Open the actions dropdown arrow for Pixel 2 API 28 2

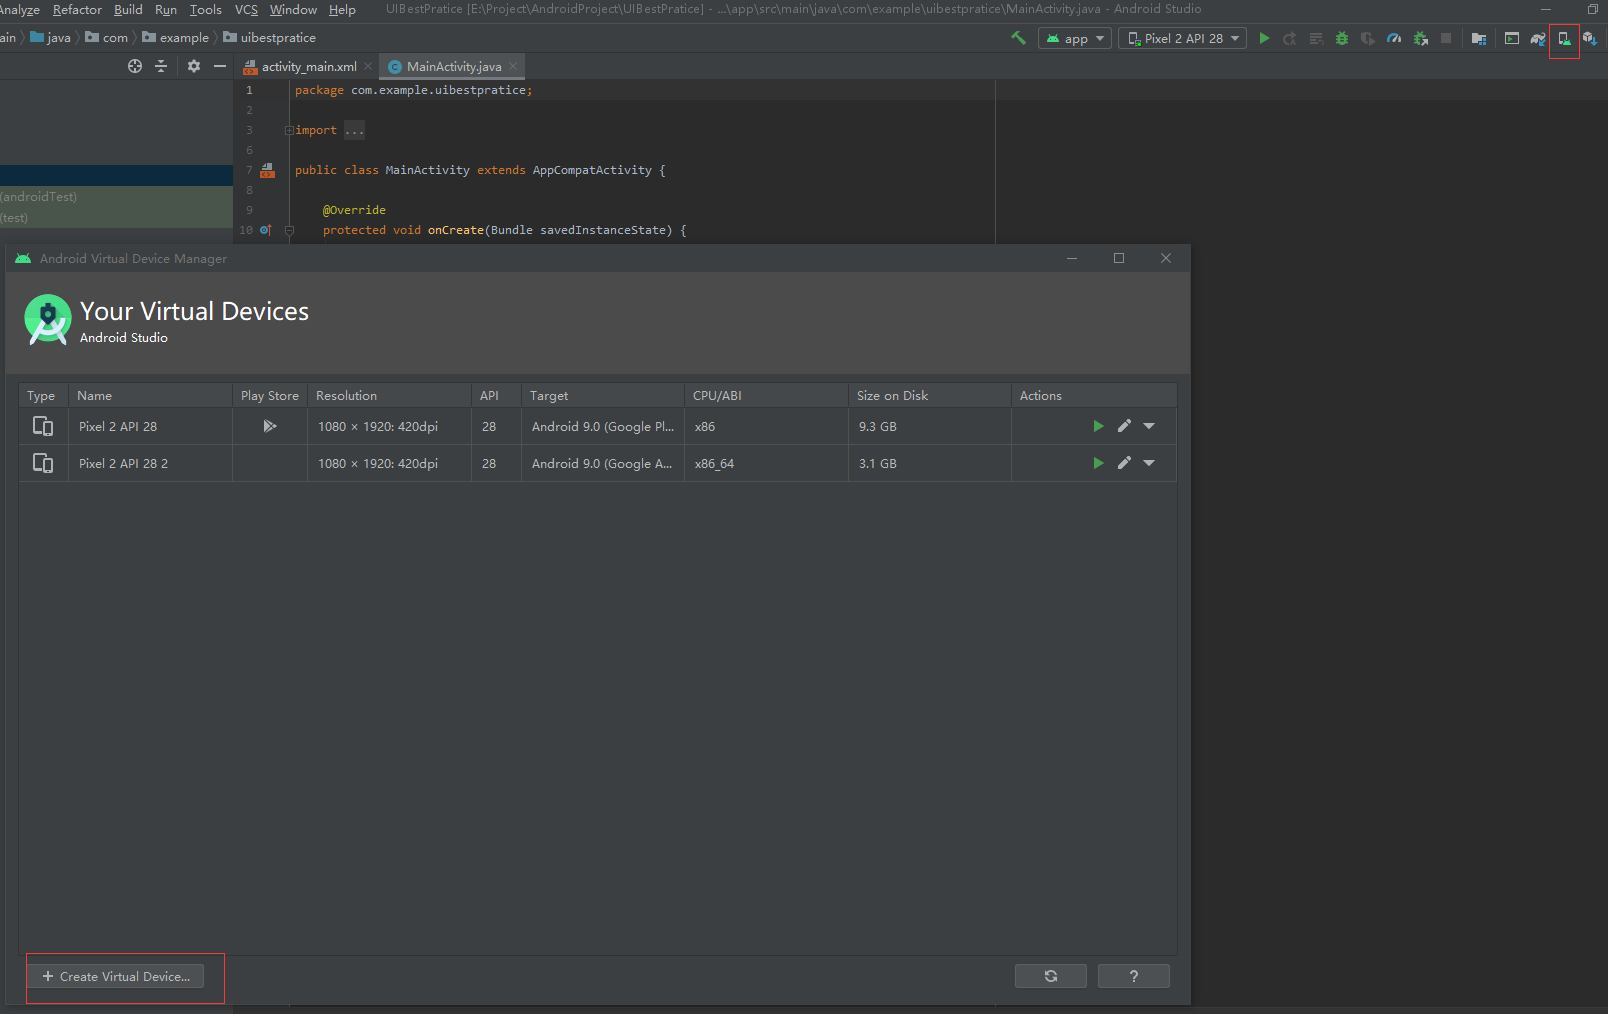click(x=1149, y=463)
